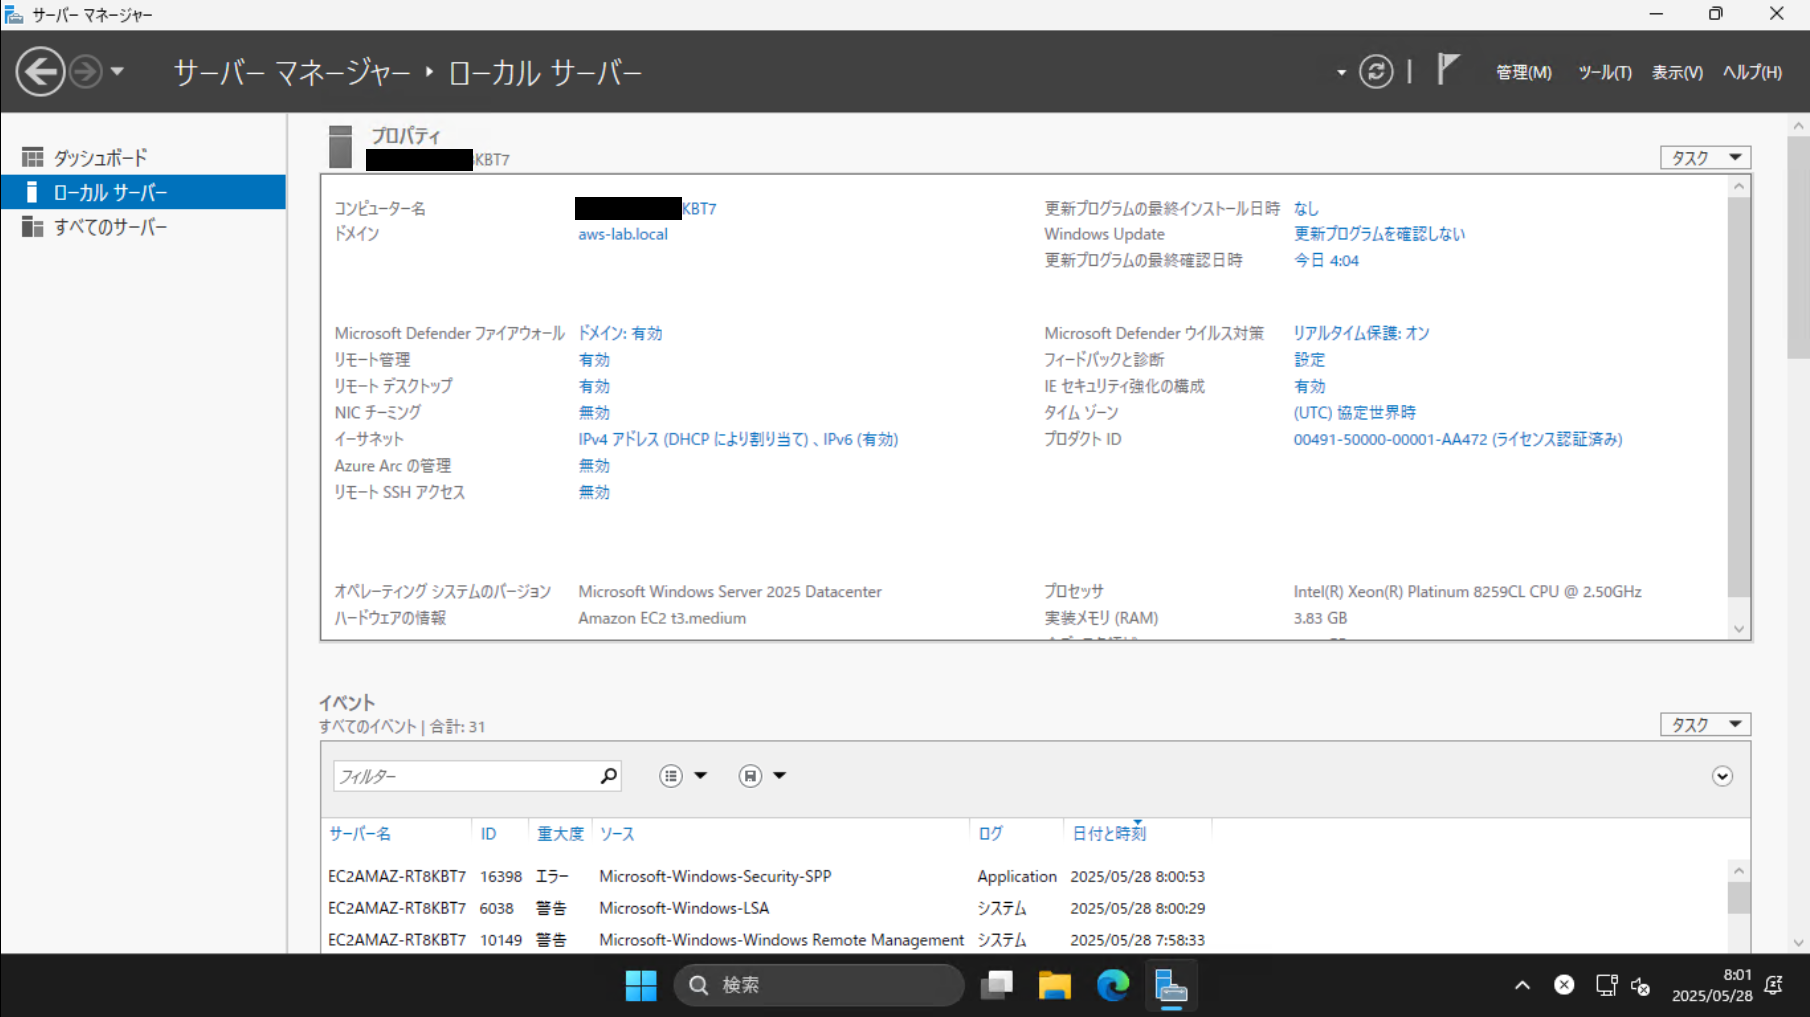Image resolution: width=1810 pixels, height=1017 pixels.
Task: Open the save query dropdown arrow
Action: coord(779,776)
